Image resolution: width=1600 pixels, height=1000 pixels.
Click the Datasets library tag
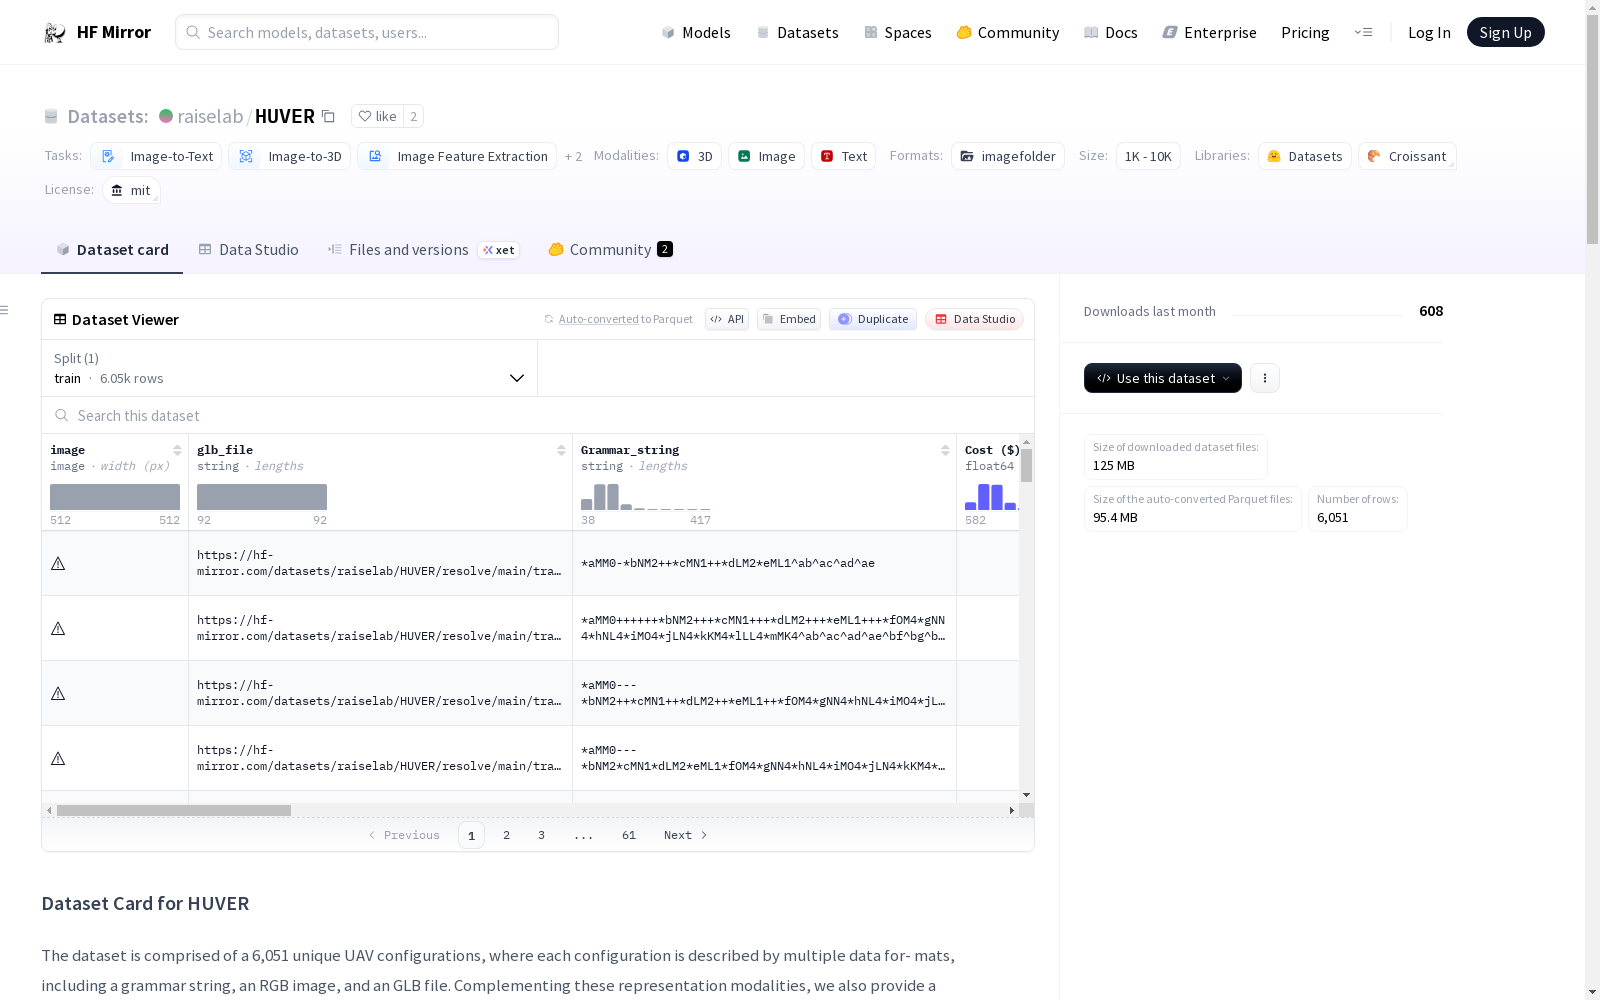pos(1305,156)
